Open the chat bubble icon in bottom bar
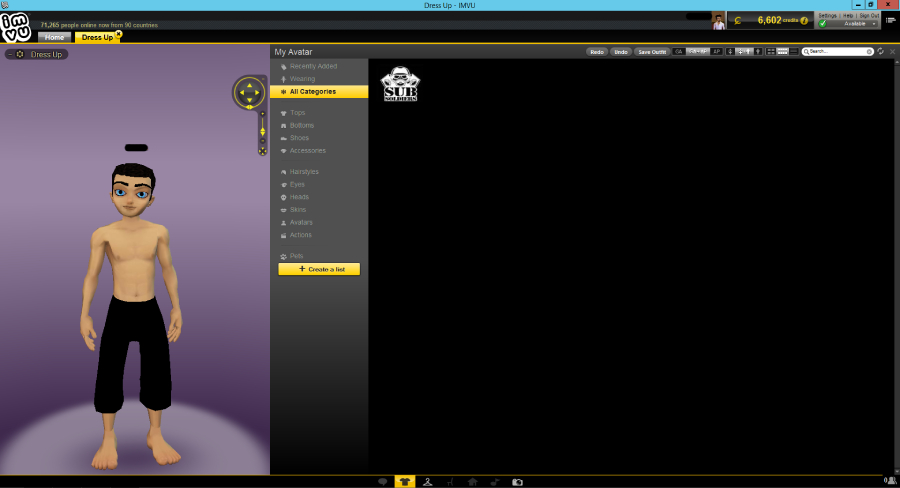This screenshot has height=488, width=900. (382, 482)
